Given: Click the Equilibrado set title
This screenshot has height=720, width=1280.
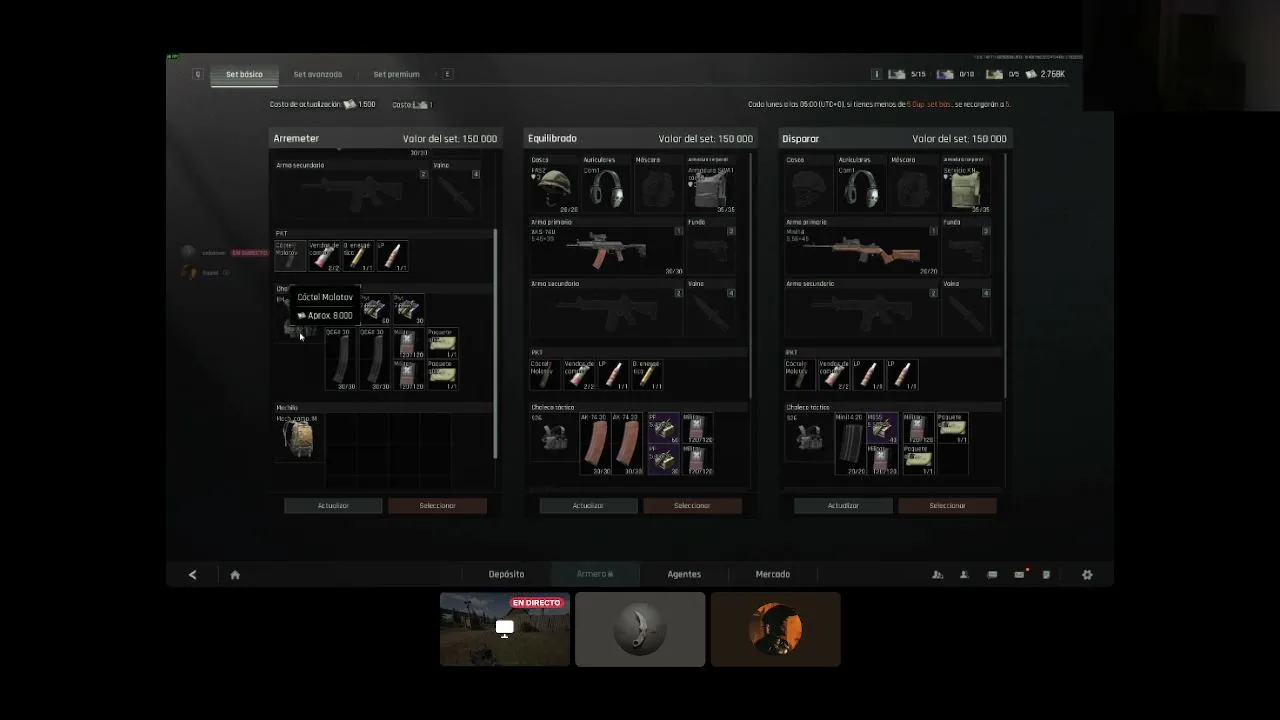Looking at the screenshot, I should [x=552, y=139].
